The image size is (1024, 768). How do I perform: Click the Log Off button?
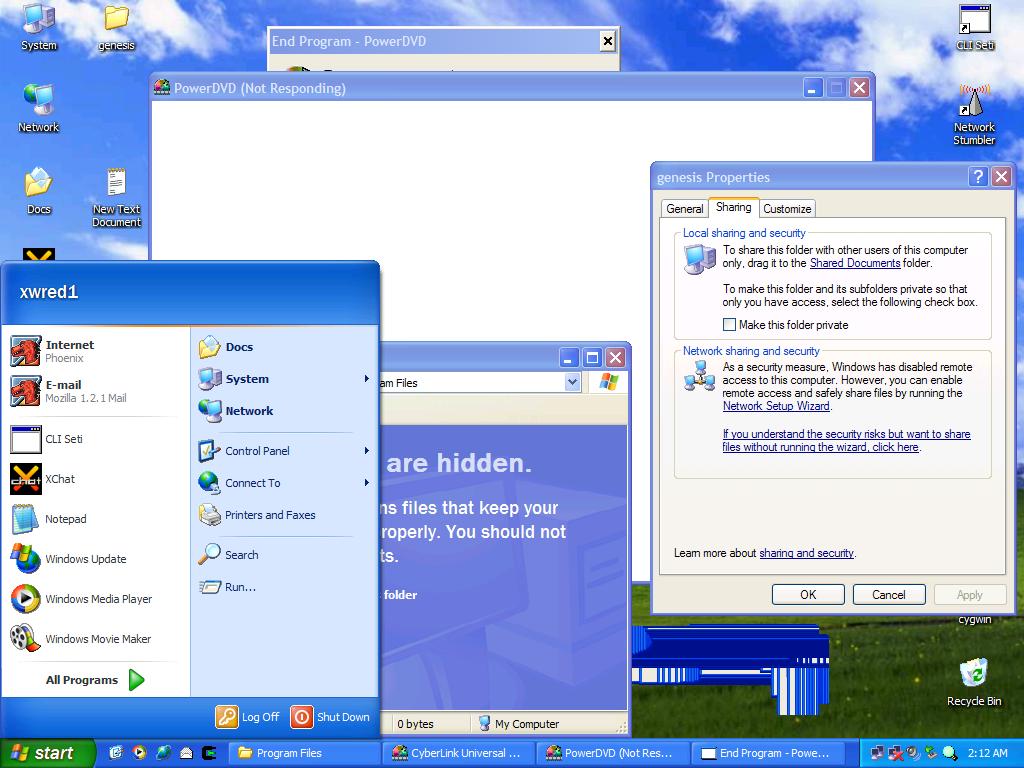click(248, 716)
